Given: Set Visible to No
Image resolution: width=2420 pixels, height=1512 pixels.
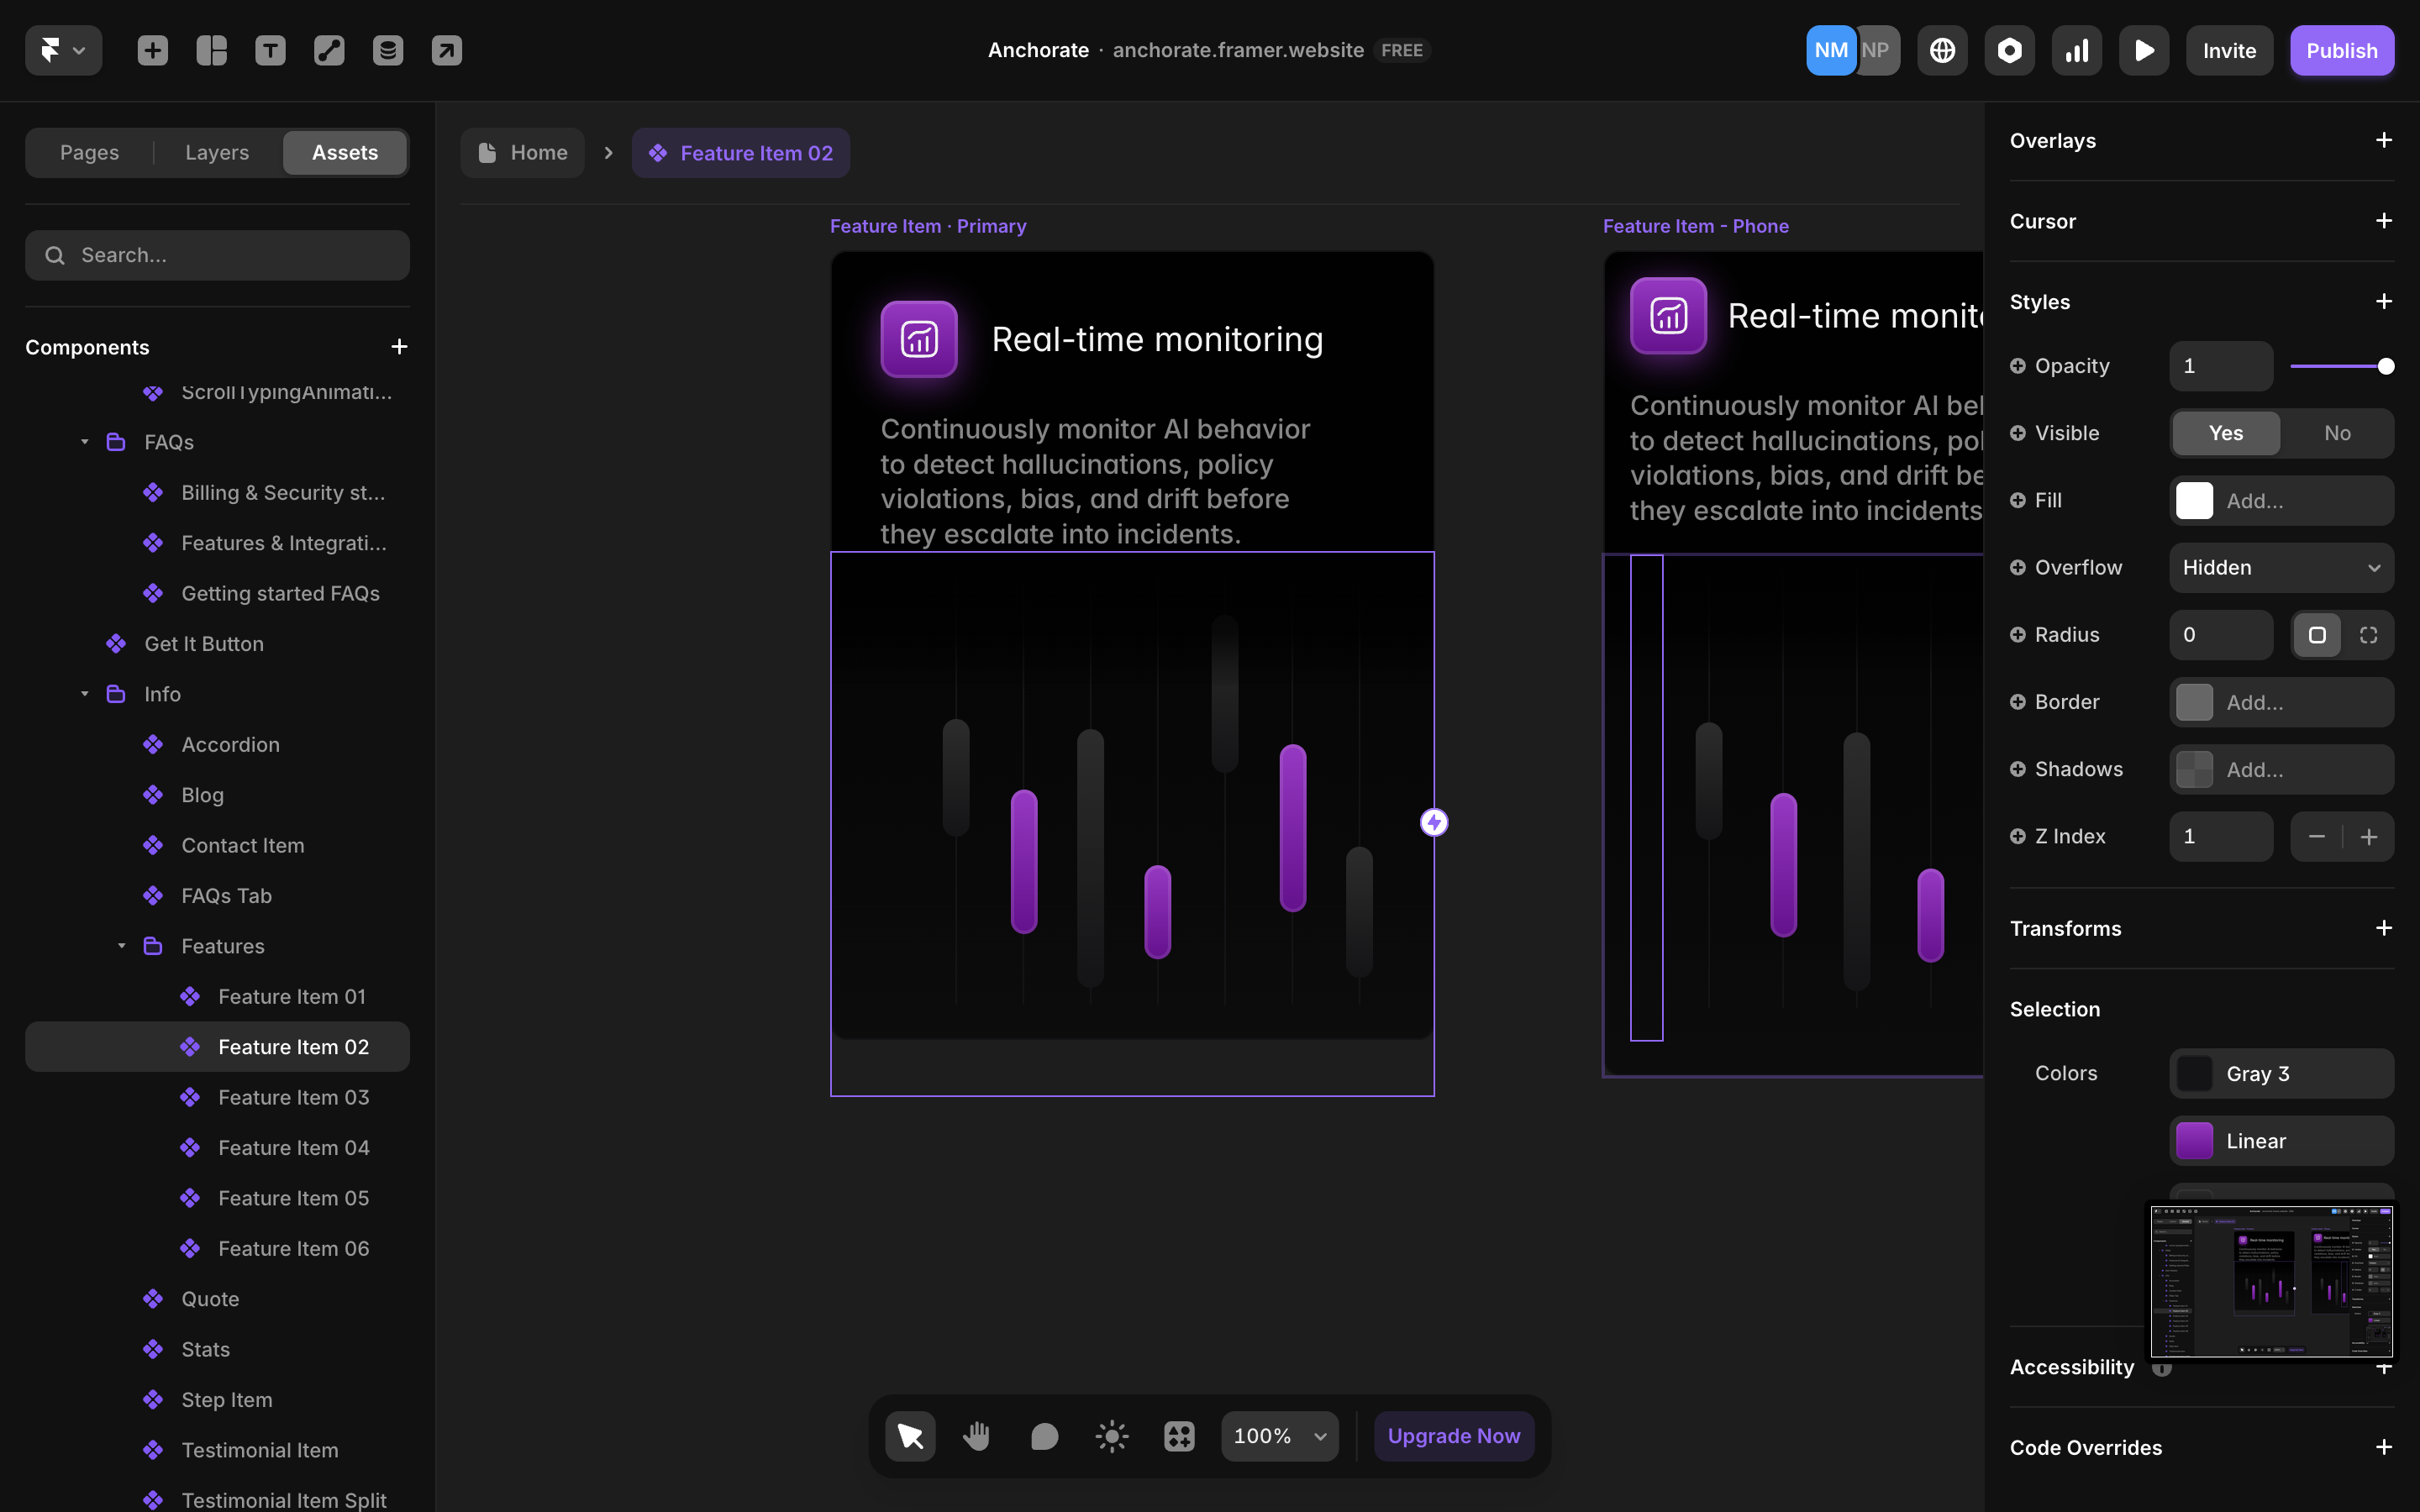Looking at the screenshot, I should click(2337, 433).
